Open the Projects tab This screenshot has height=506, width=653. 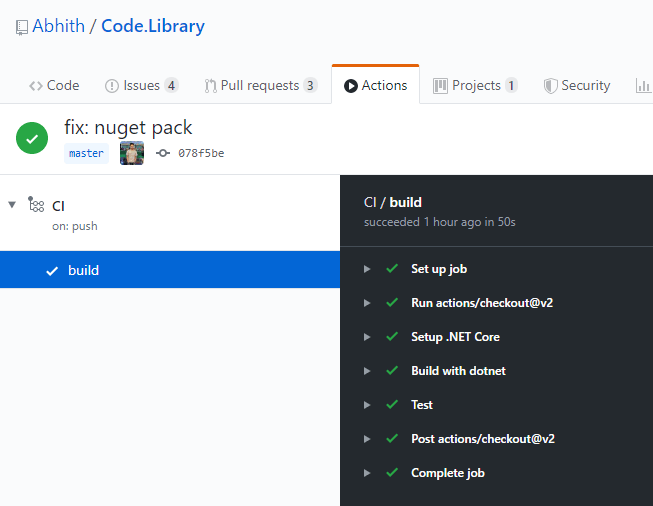(x=475, y=86)
